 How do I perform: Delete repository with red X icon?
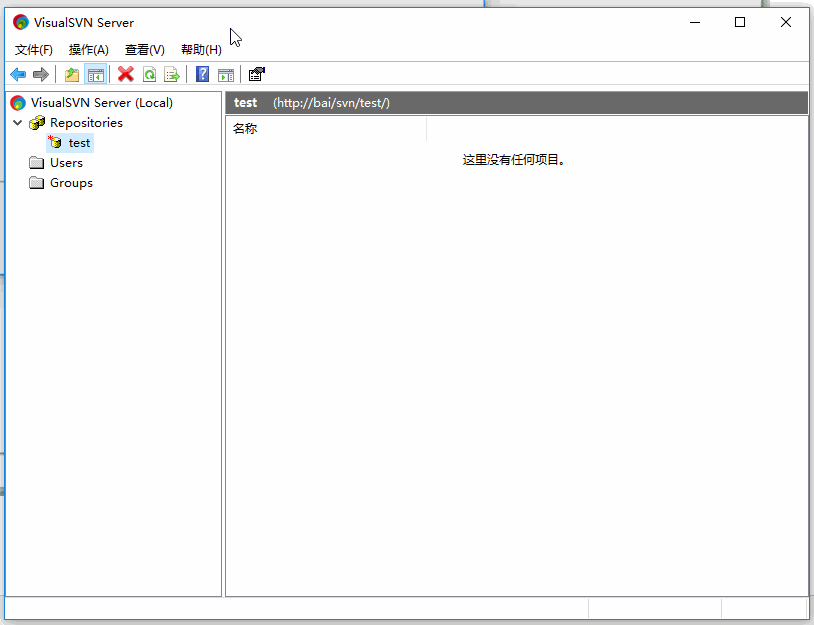[126, 74]
